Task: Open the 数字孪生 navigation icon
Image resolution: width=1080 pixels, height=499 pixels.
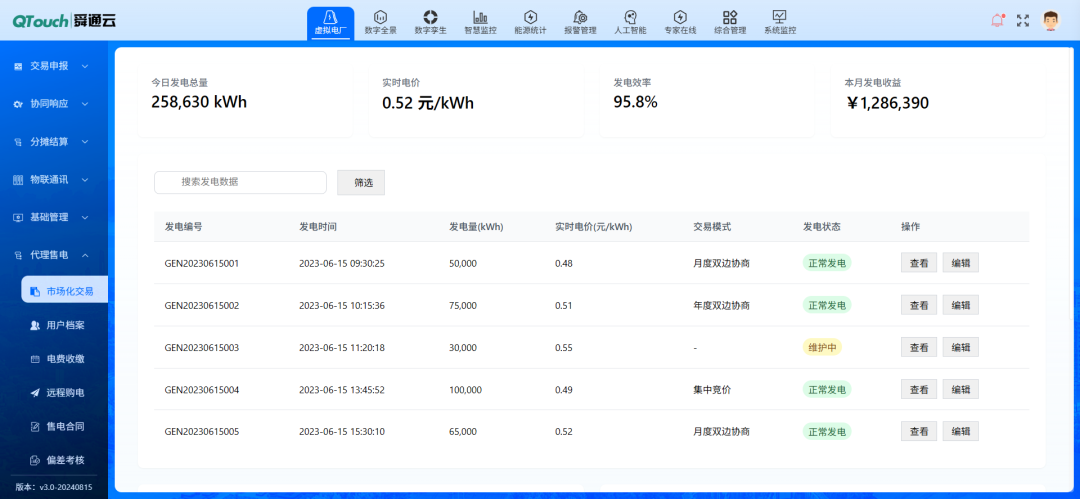Action: coord(430,17)
